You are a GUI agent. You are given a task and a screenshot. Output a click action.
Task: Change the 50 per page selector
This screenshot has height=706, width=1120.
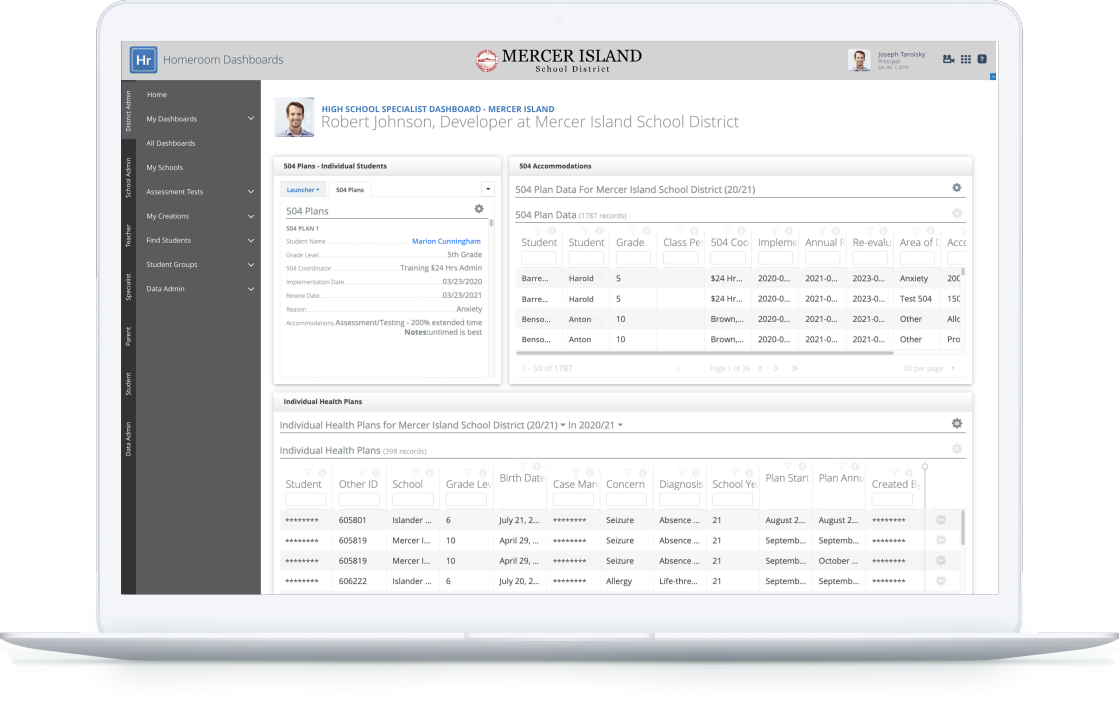click(x=929, y=369)
